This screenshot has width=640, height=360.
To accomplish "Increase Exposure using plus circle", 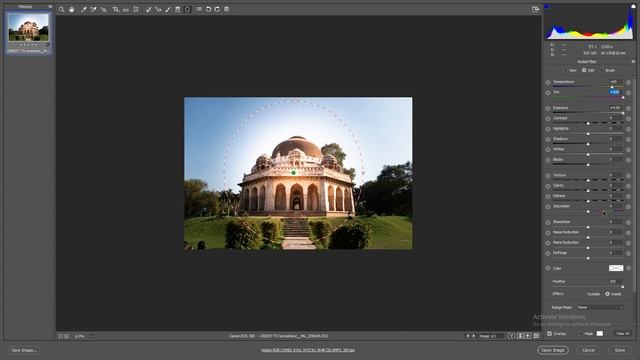I will (629, 109).
